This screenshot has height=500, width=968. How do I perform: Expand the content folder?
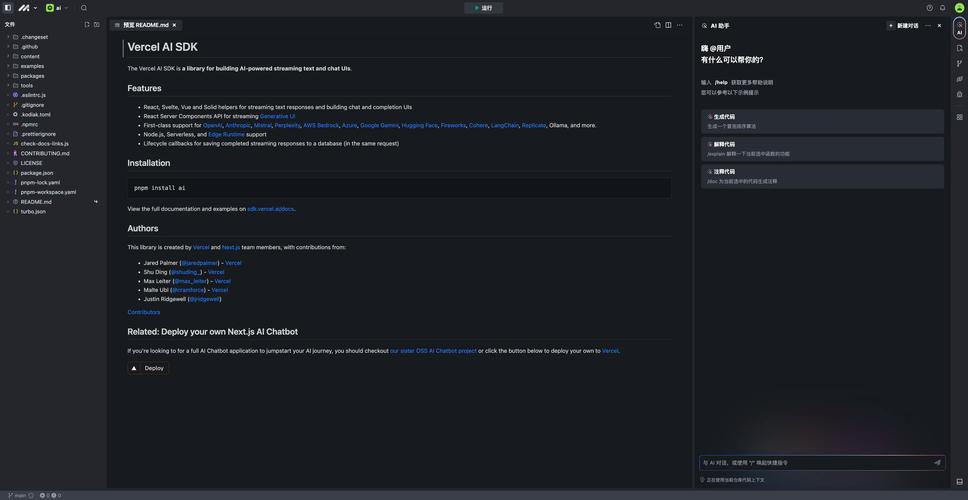[53, 56]
